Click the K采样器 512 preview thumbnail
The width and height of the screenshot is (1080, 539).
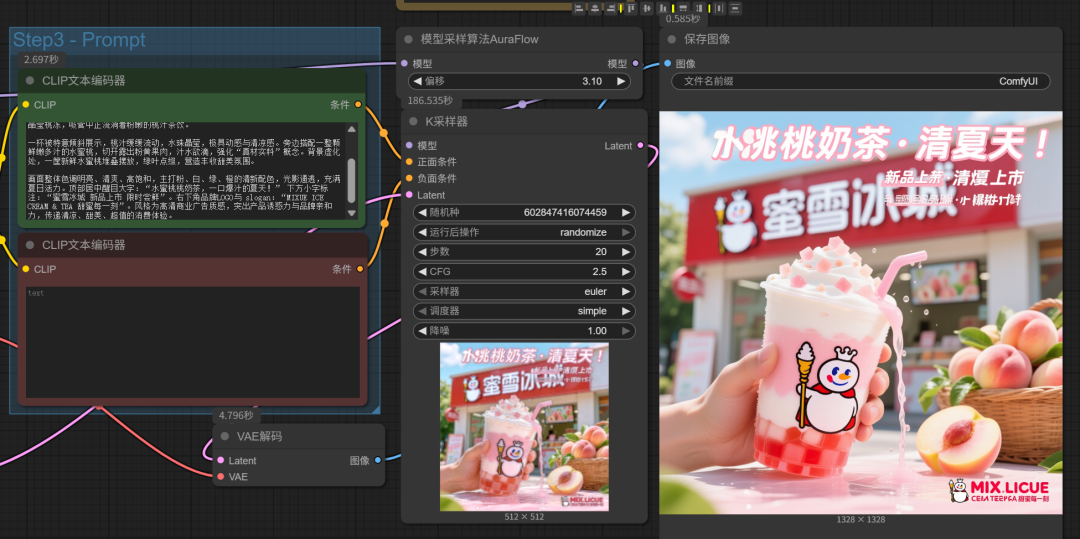click(x=524, y=427)
